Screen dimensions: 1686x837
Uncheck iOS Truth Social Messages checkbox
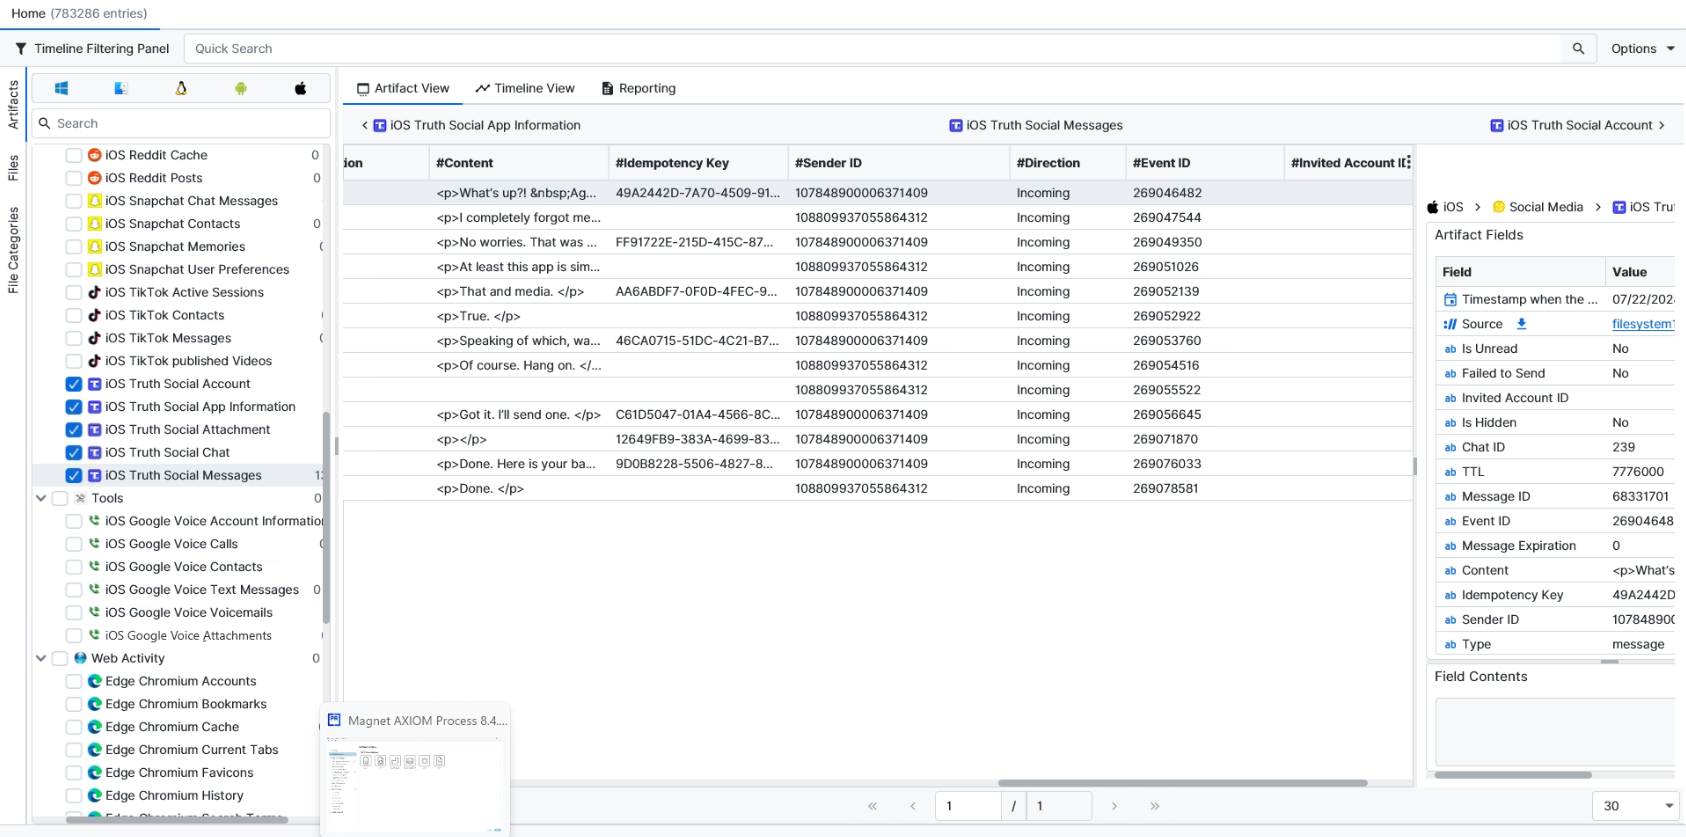[74, 476]
